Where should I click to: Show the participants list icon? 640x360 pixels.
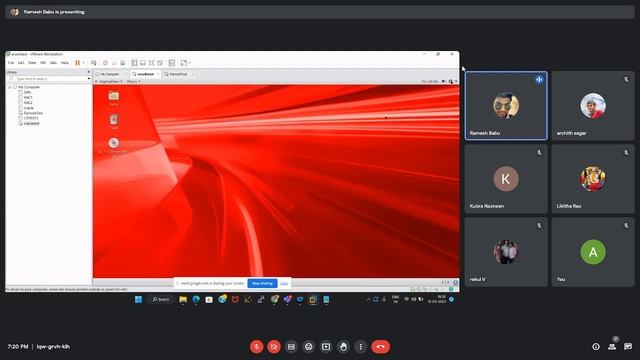click(x=611, y=347)
